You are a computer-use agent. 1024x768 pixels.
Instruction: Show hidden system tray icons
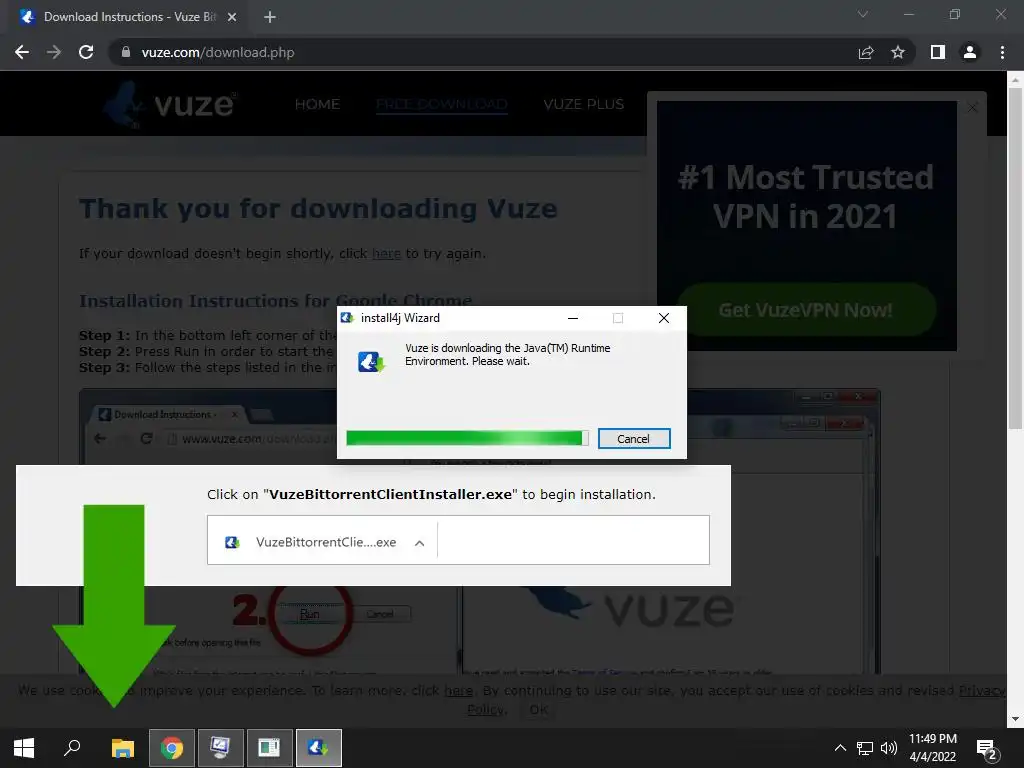pos(840,748)
